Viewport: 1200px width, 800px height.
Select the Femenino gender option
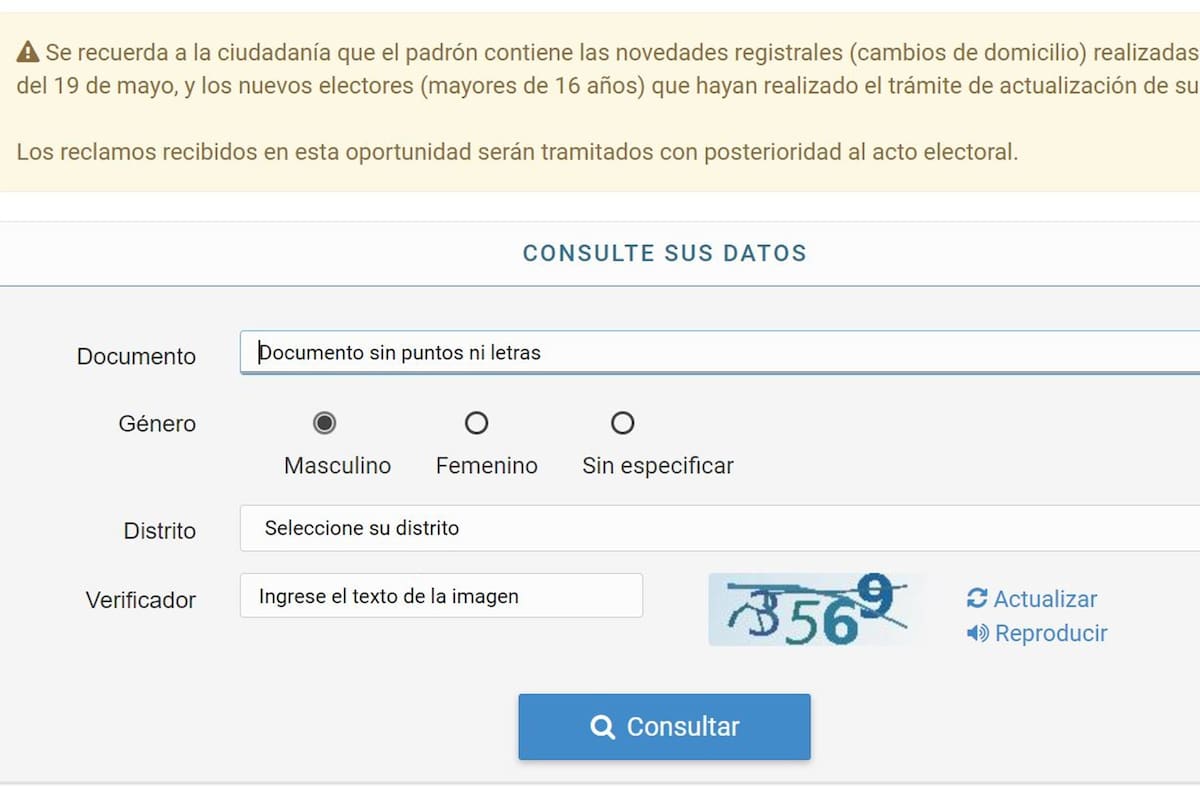point(476,423)
